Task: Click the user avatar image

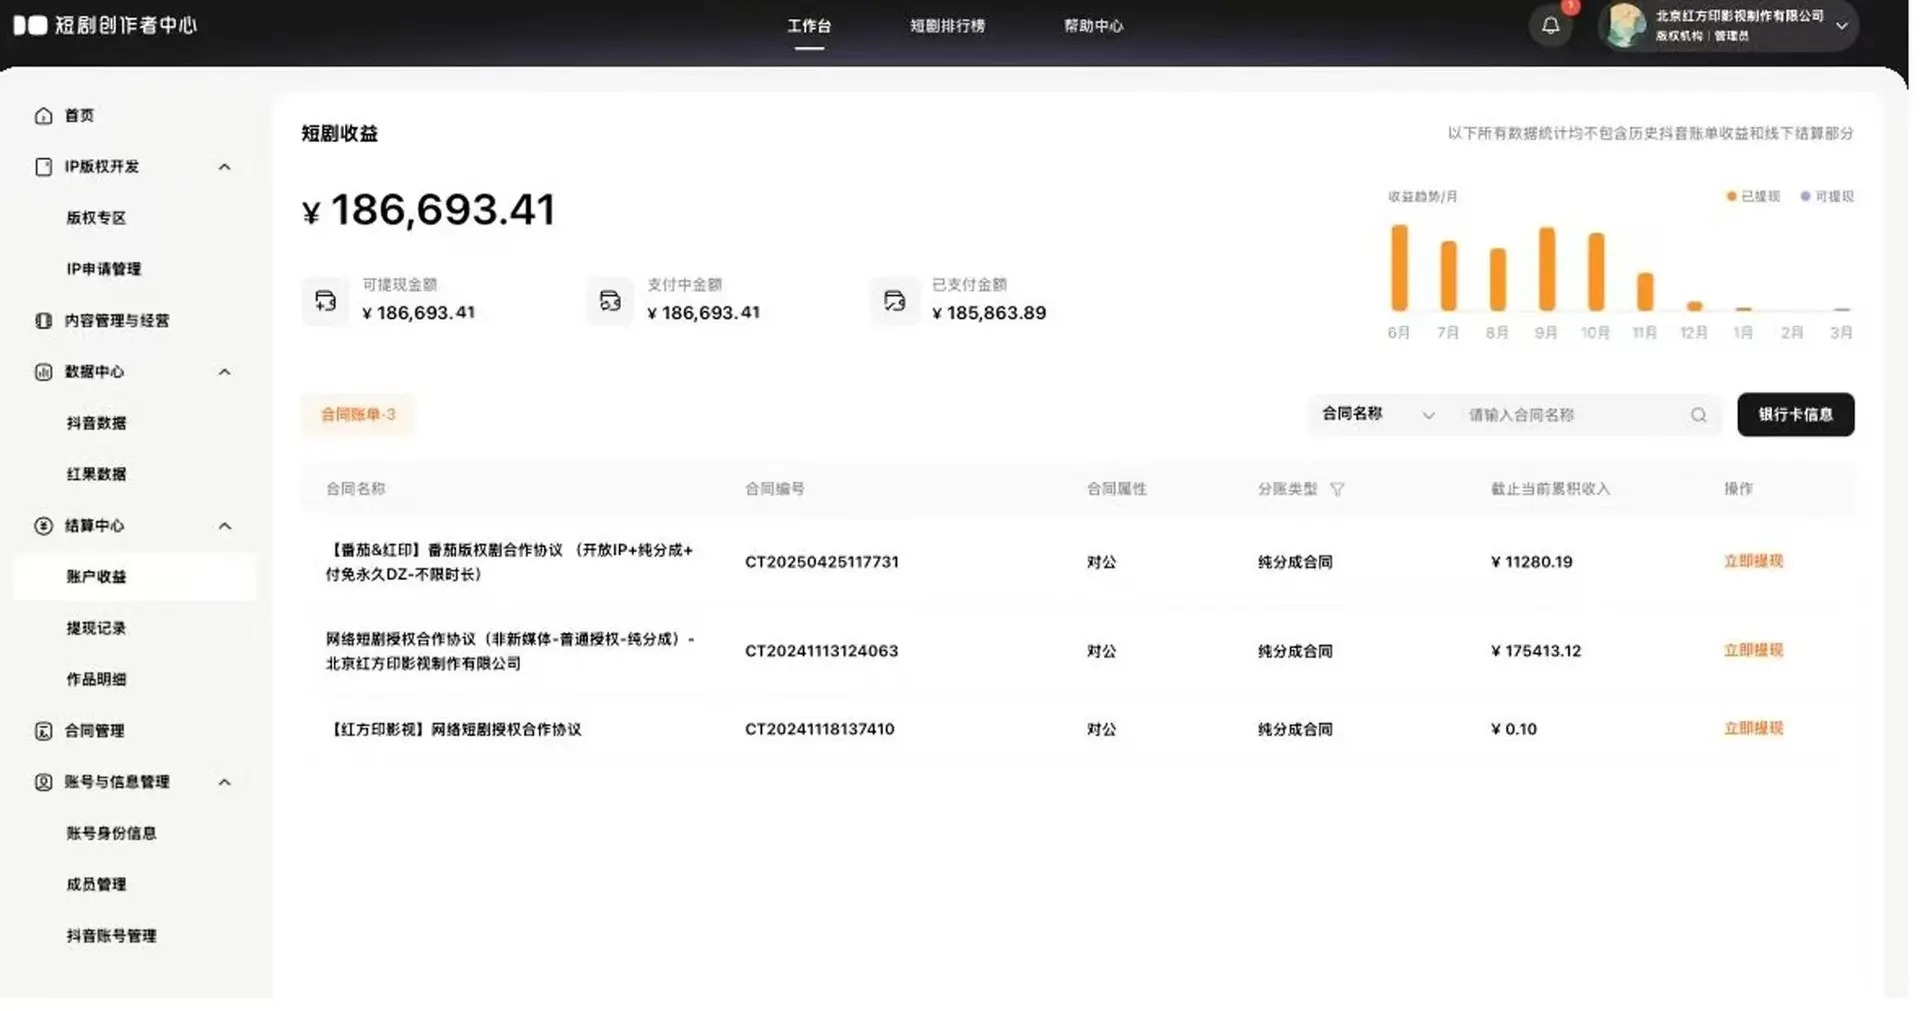Action: click(1625, 26)
